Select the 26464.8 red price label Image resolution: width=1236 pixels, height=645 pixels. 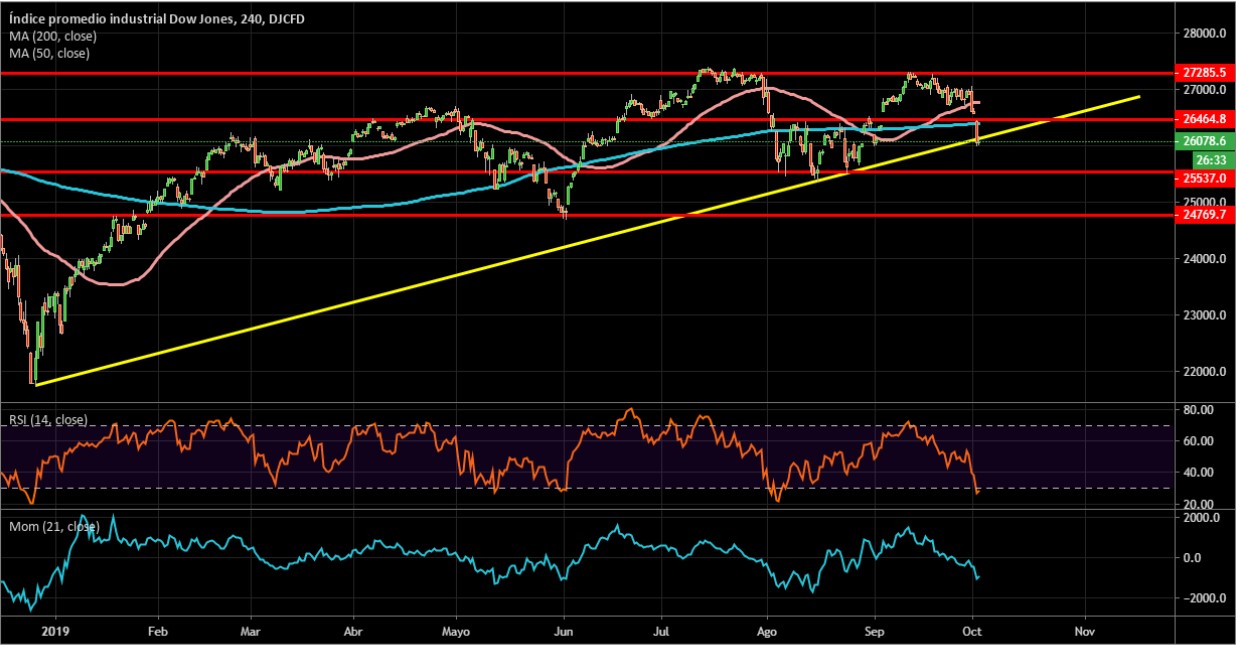[x=1204, y=119]
